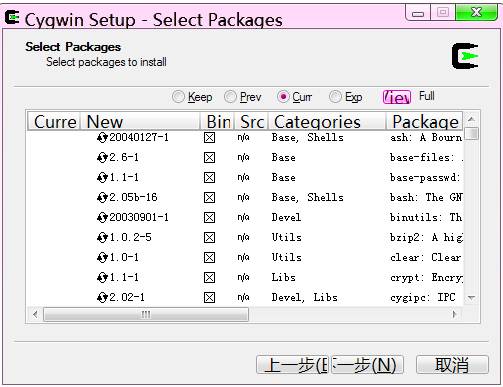The image size is (503, 387).
Task: Click the cycle icon for base-passwd row
Action: 102,177
